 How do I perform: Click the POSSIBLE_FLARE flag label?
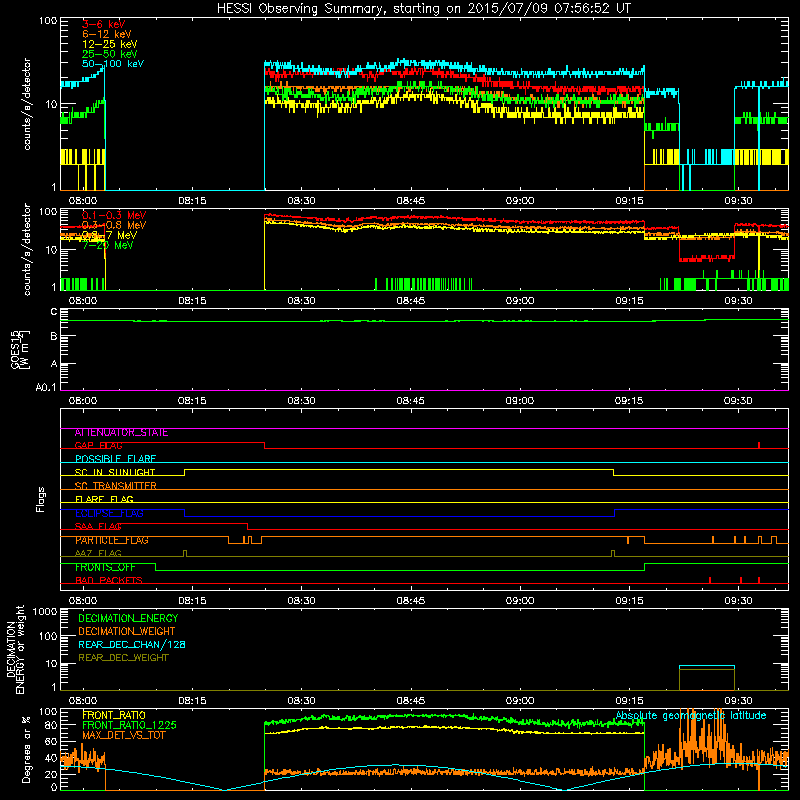pyautogui.click(x=115, y=459)
